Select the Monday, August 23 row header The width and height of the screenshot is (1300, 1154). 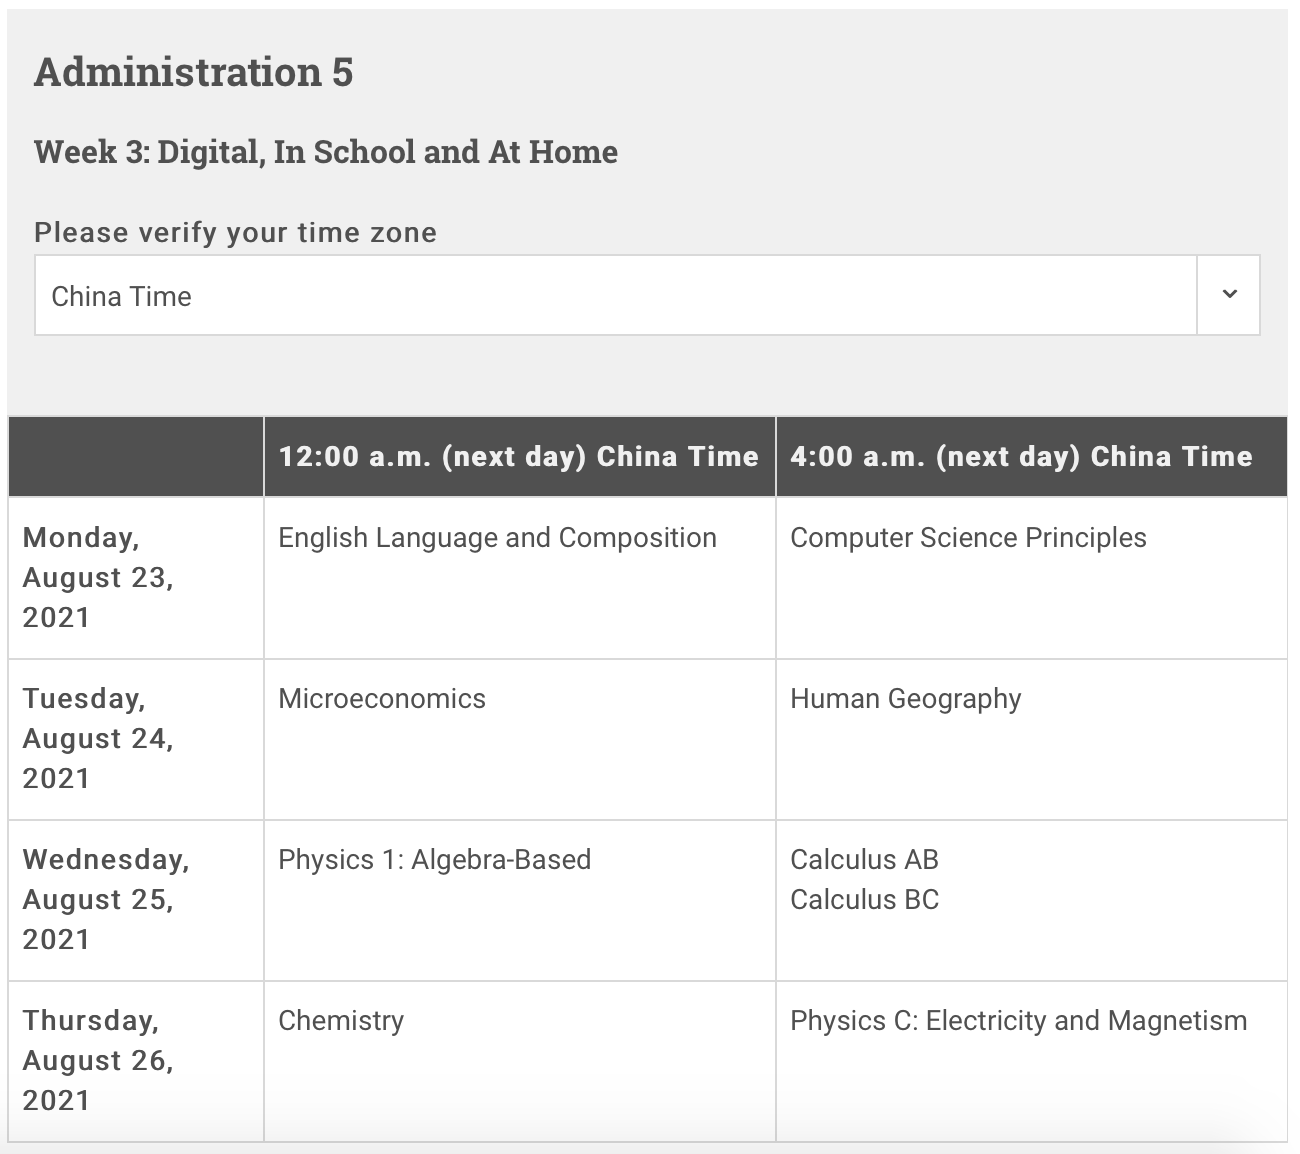(x=98, y=577)
